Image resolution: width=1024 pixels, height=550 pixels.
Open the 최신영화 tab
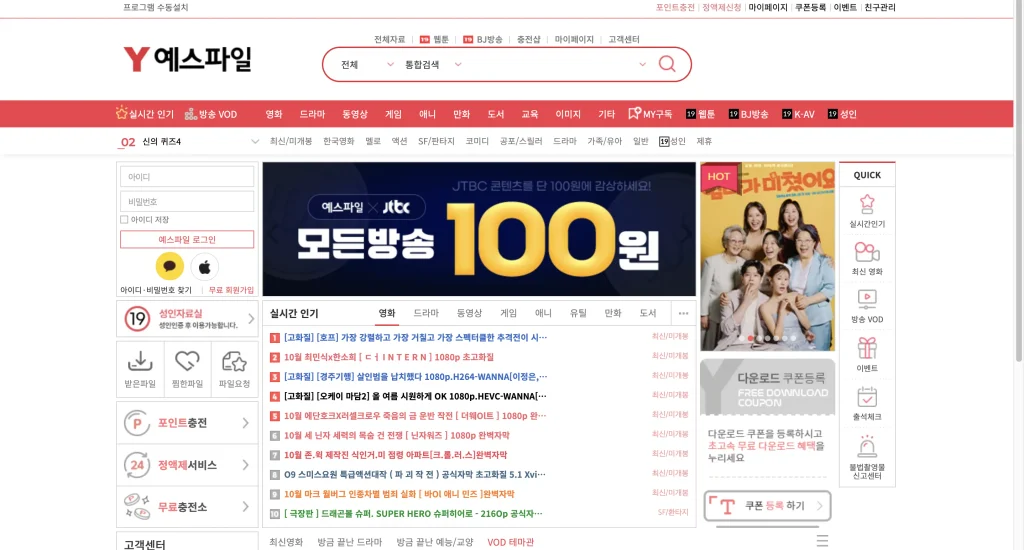[286, 542]
